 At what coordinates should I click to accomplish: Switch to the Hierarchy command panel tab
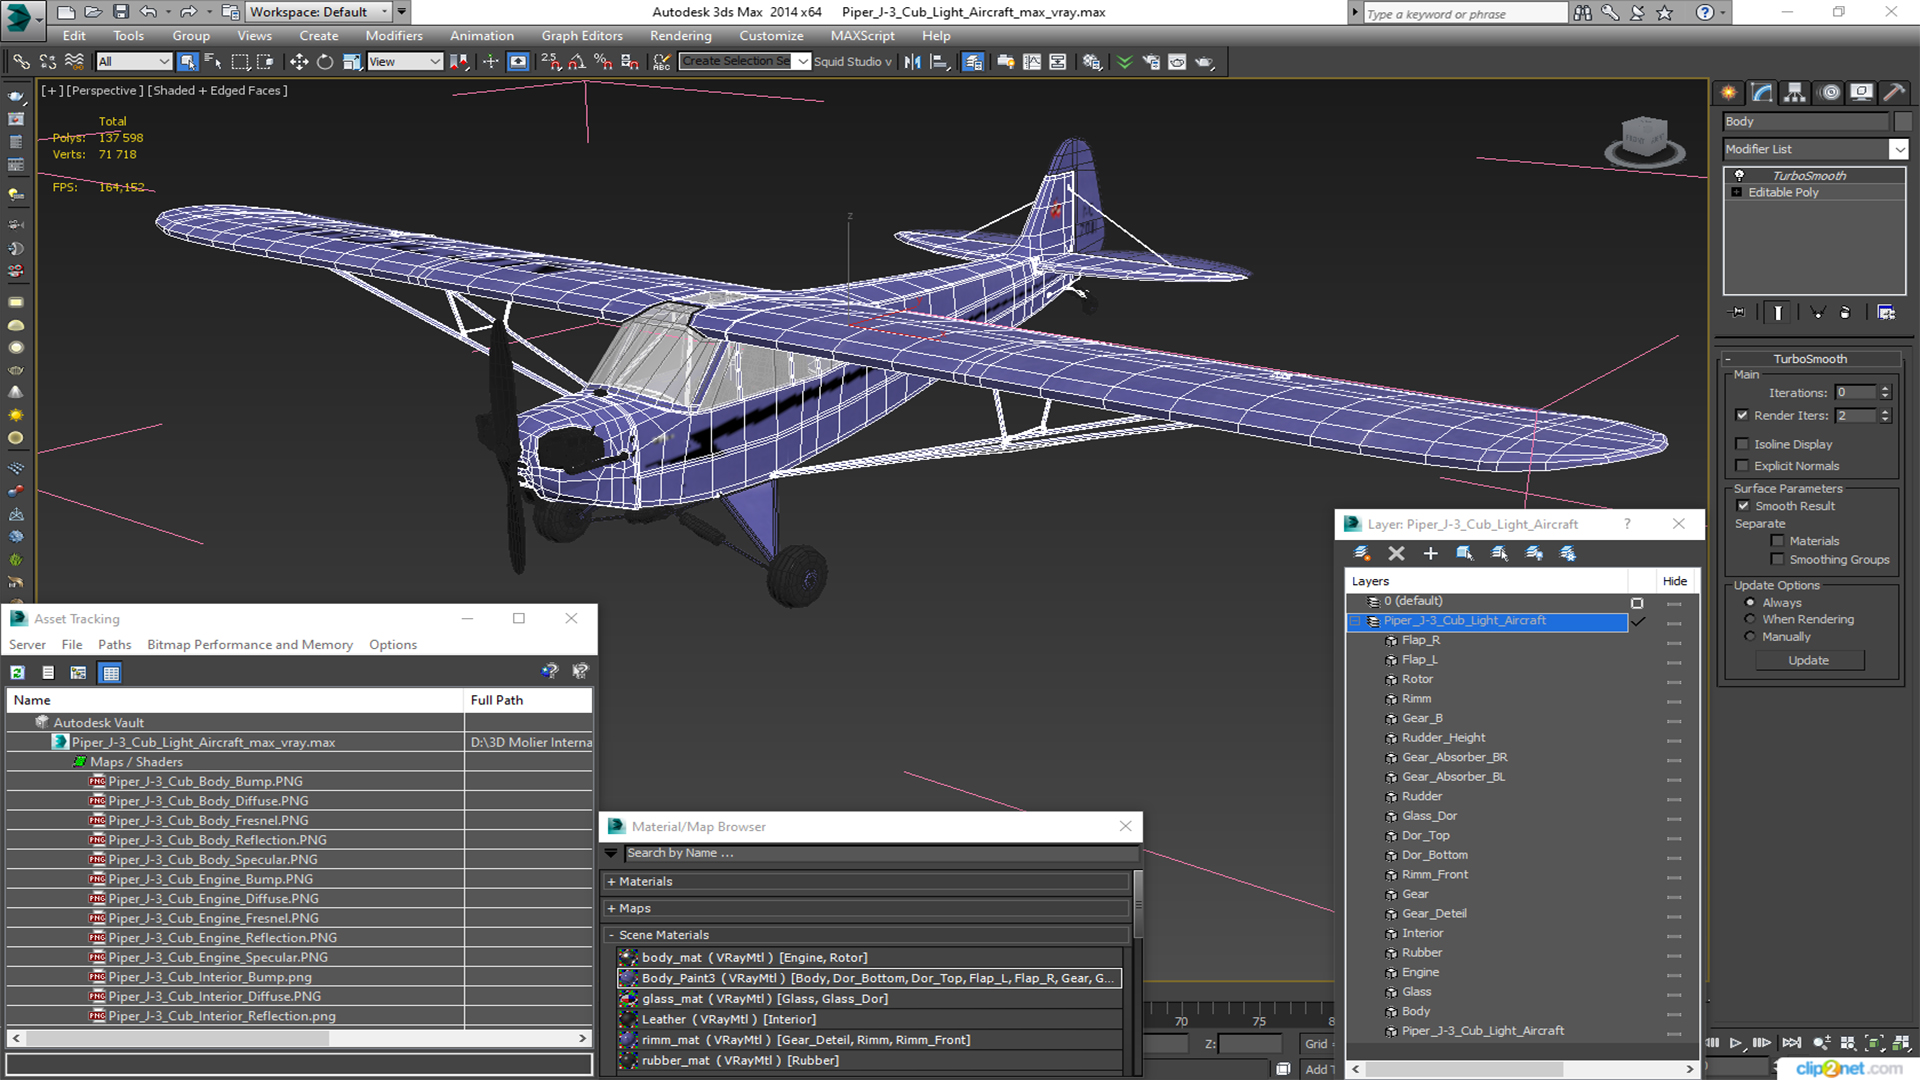pyautogui.click(x=1795, y=93)
